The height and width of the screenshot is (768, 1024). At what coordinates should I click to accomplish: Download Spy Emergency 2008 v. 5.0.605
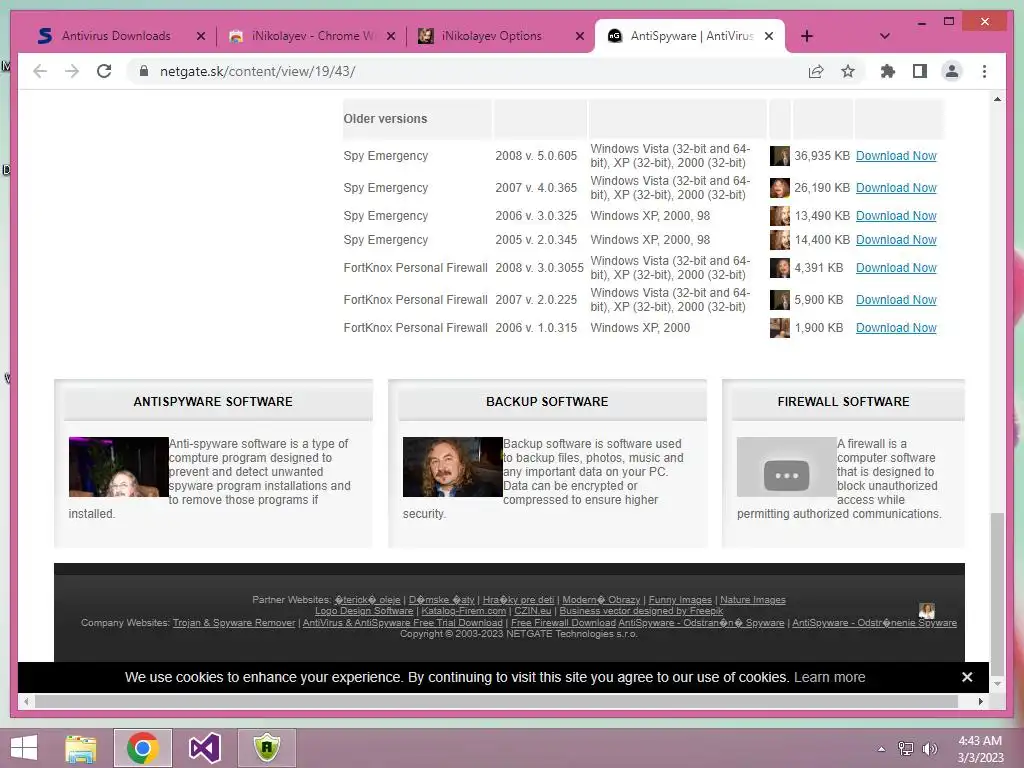(x=896, y=155)
